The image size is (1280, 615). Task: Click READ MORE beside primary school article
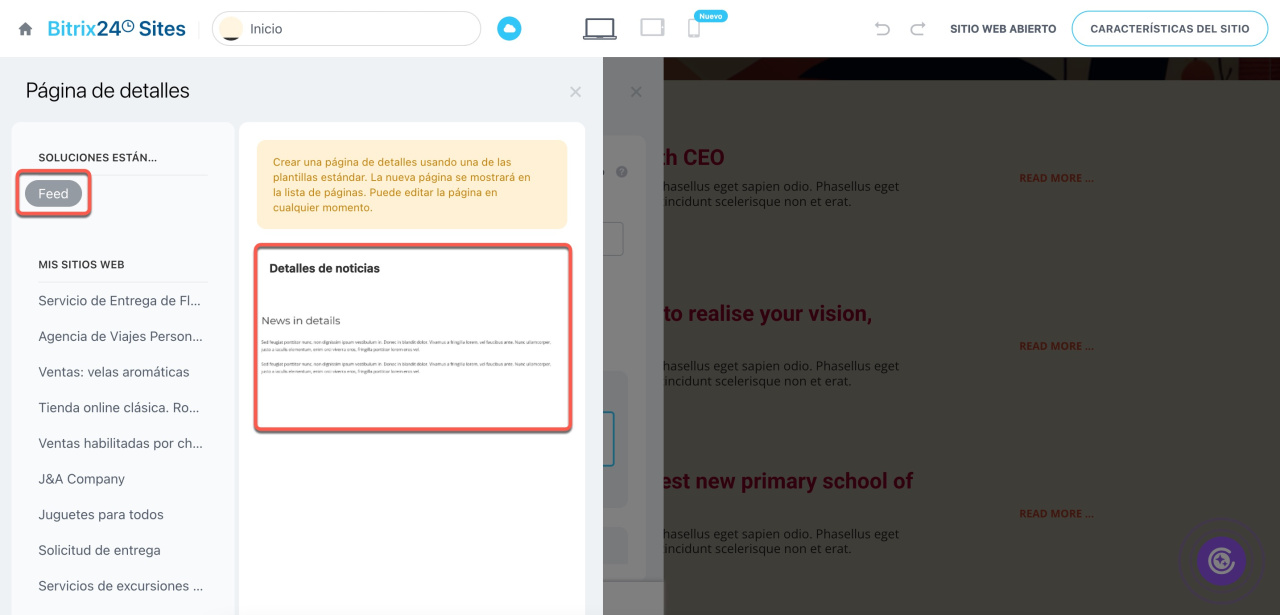click(x=1056, y=514)
